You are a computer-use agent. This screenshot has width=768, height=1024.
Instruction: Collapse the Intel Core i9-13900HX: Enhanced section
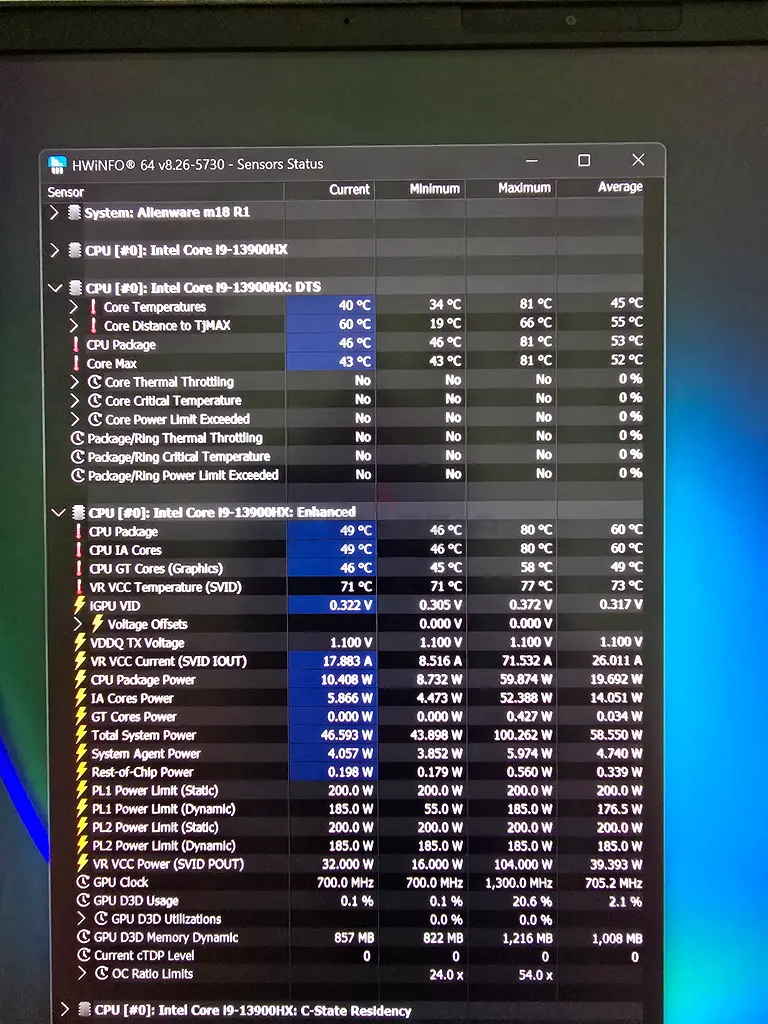pyautogui.click(x=58, y=513)
